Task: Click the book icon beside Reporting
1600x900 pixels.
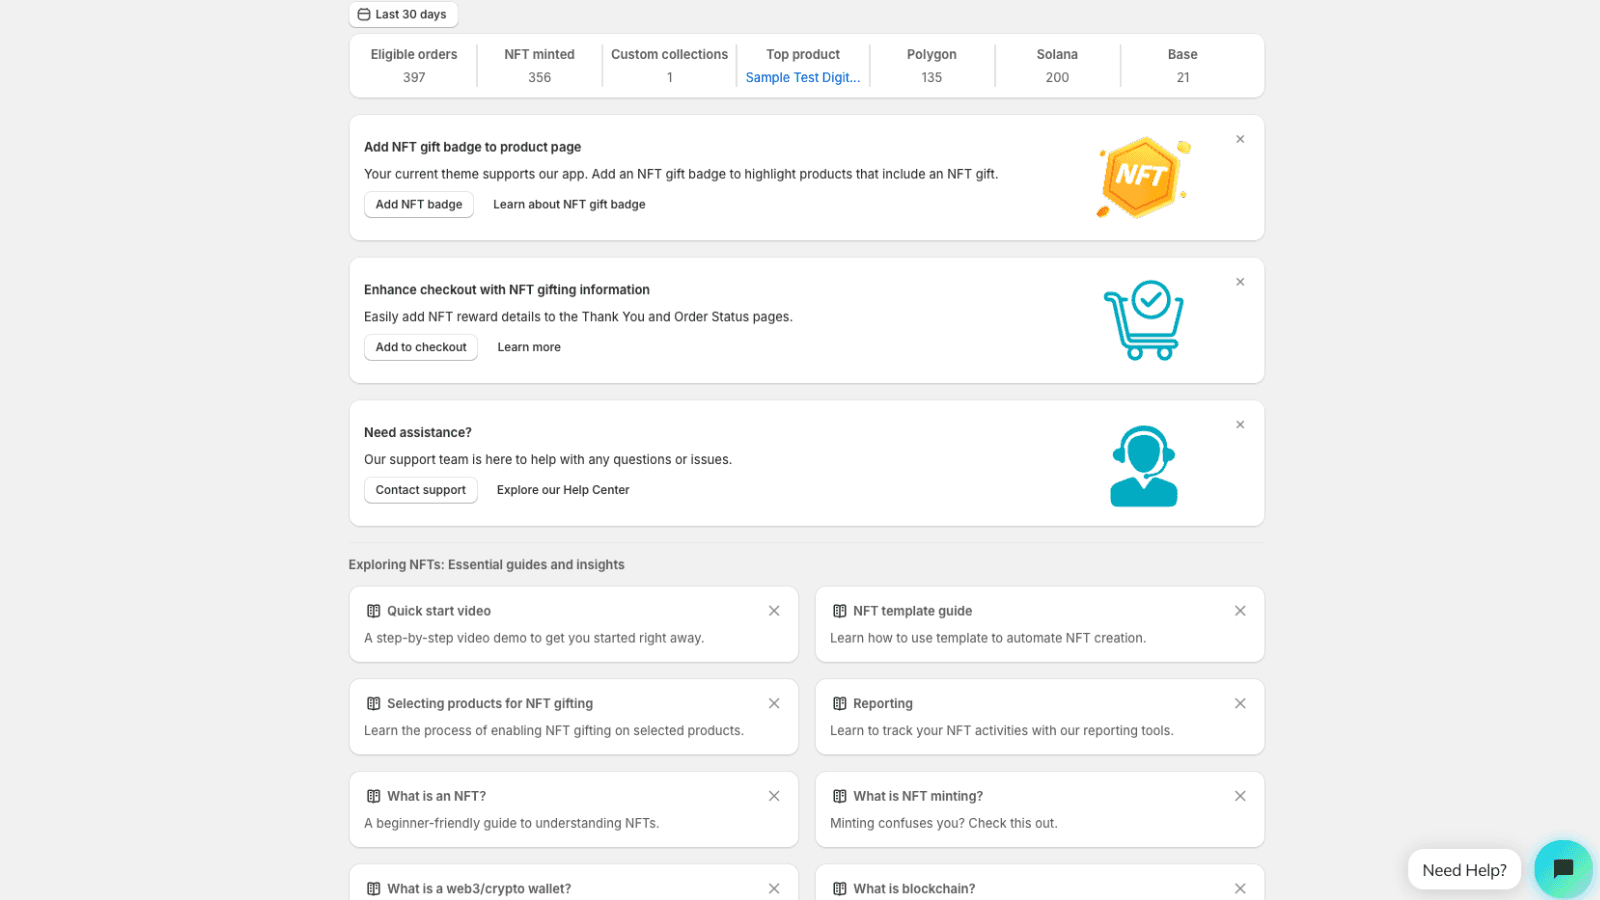Action: tap(838, 703)
